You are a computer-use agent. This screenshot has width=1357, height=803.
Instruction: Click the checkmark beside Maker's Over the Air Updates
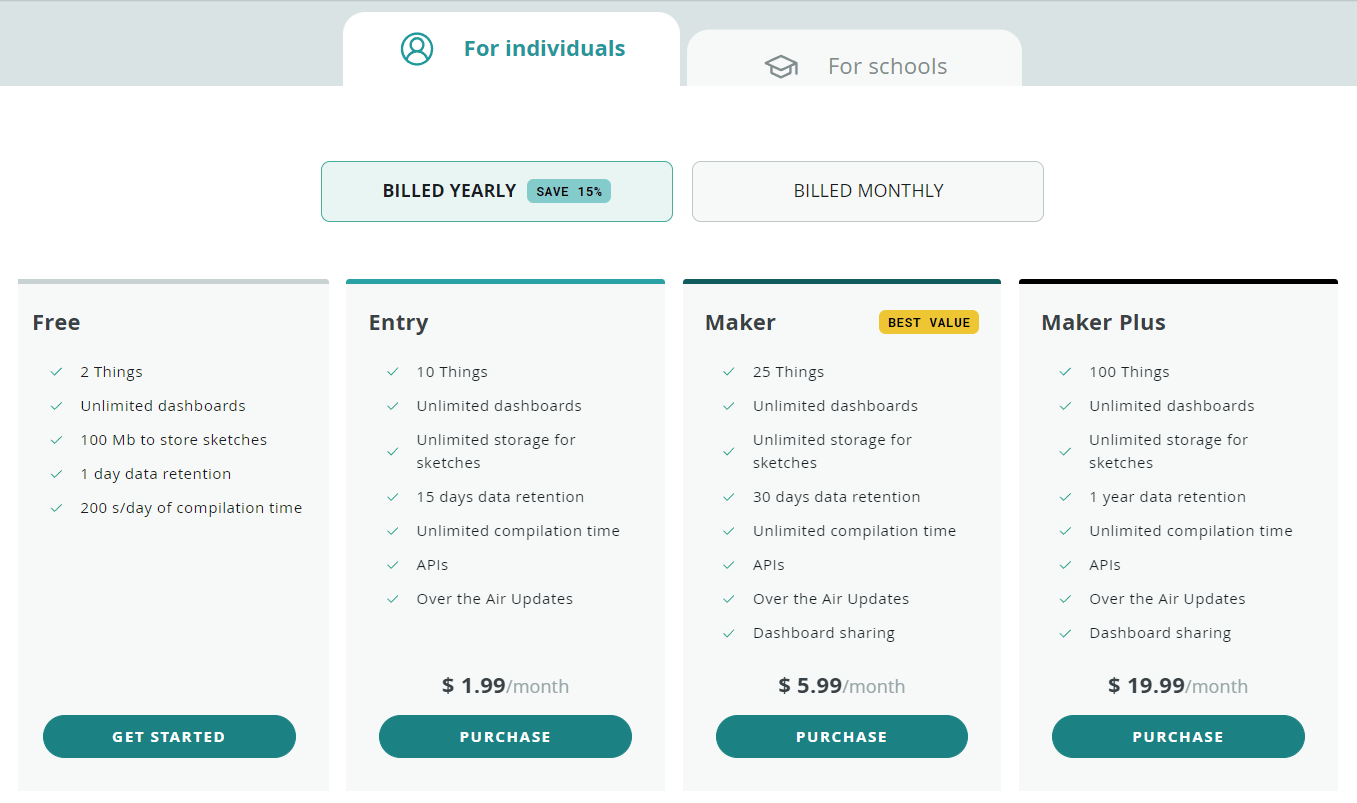(729, 599)
